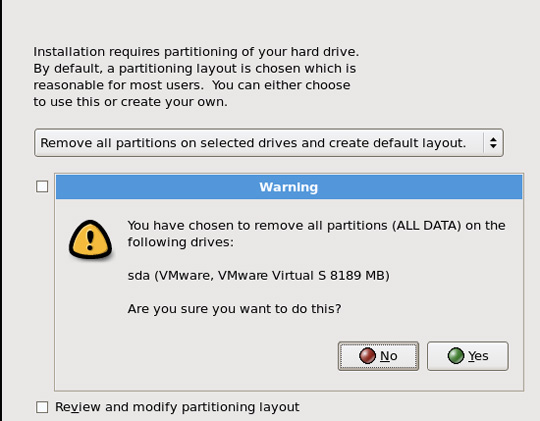This screenshot has width=540, height=421.
Task: Enable Review and modify partitioning layout checkbox
Action: (x=42, y=407)
